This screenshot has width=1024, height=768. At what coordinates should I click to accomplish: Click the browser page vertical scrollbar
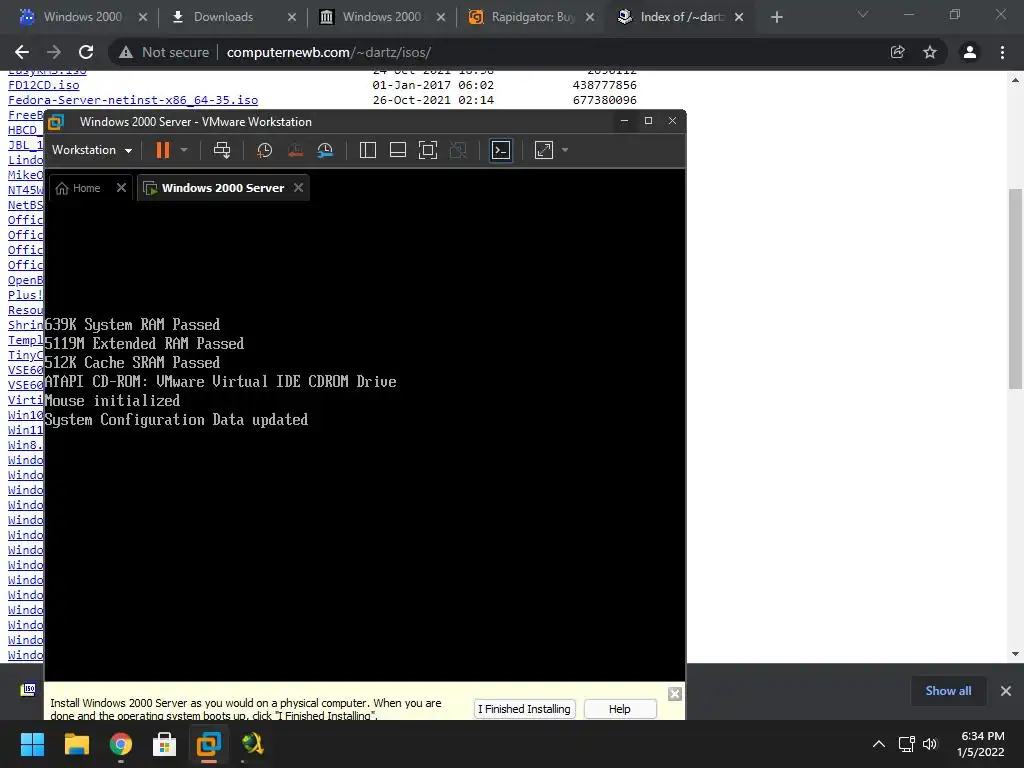(1015, 289)
